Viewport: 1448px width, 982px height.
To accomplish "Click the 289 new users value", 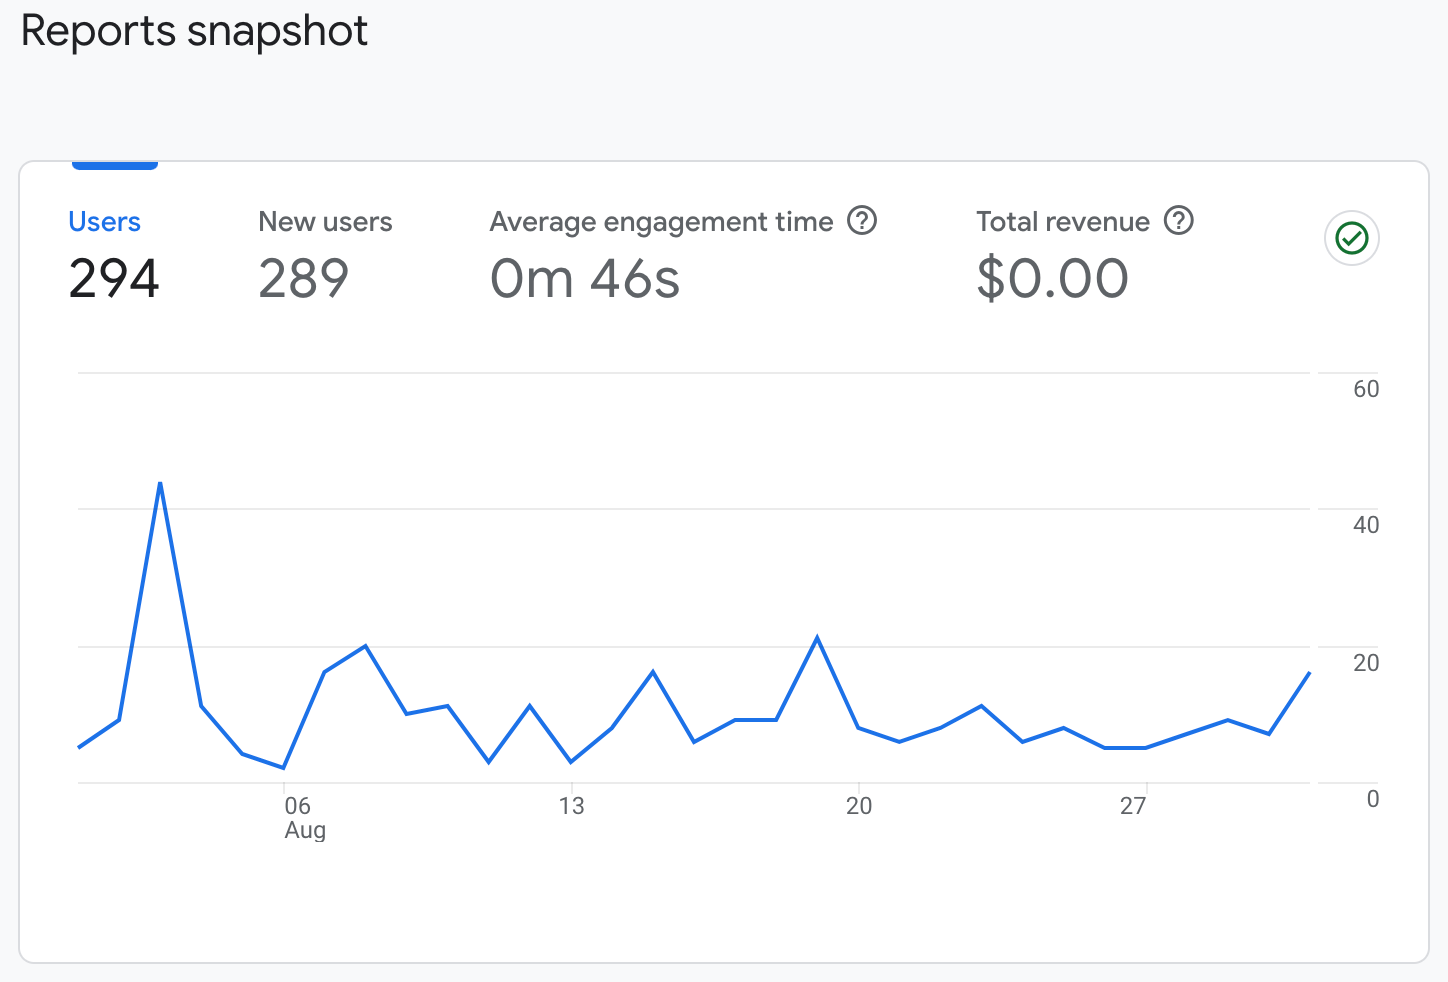I will click(304, 278).
